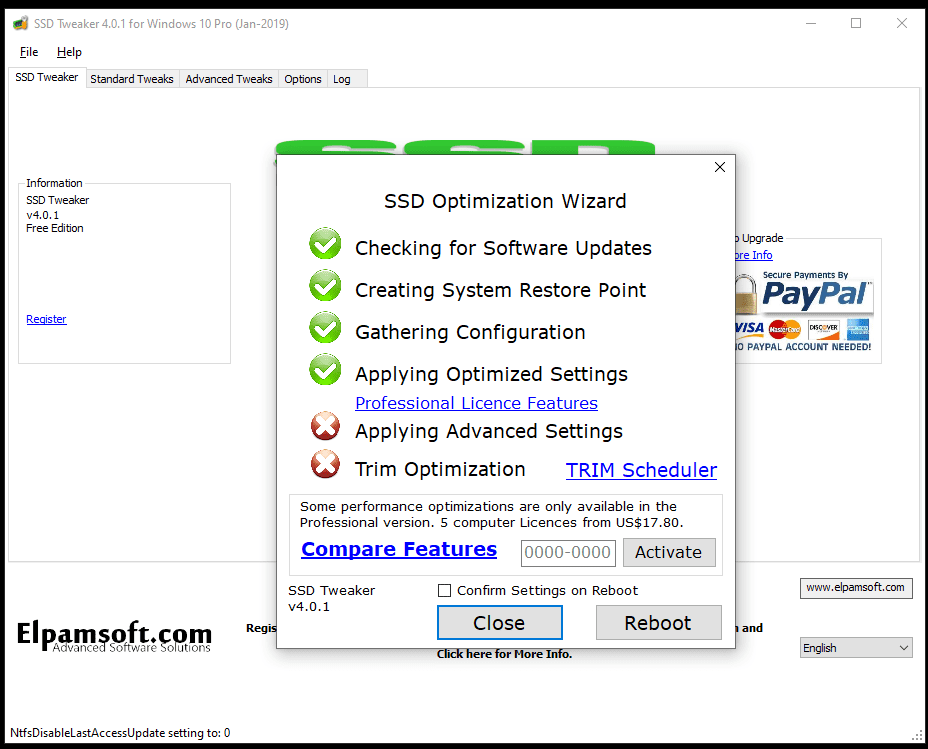Click the SSD Tweaker title bar app icon
Screen dimensions: 928x749
(x=20, y=24)
